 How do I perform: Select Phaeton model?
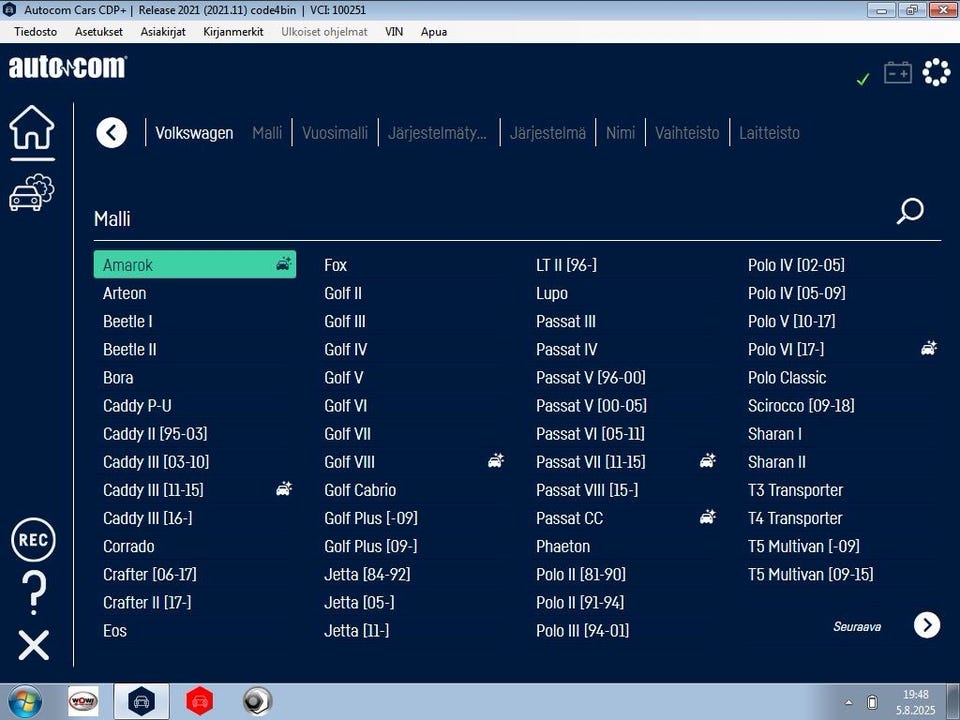[x=563, y=547]
